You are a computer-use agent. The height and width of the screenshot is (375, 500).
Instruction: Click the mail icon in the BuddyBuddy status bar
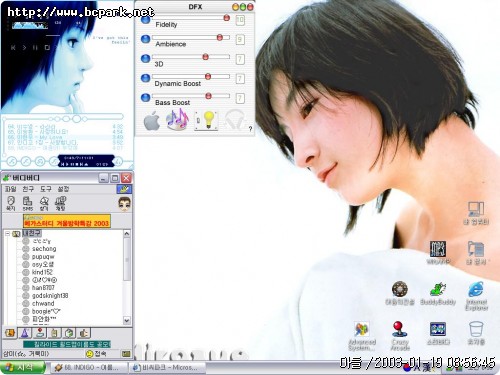pyautogui.click(x=126, y=354)
